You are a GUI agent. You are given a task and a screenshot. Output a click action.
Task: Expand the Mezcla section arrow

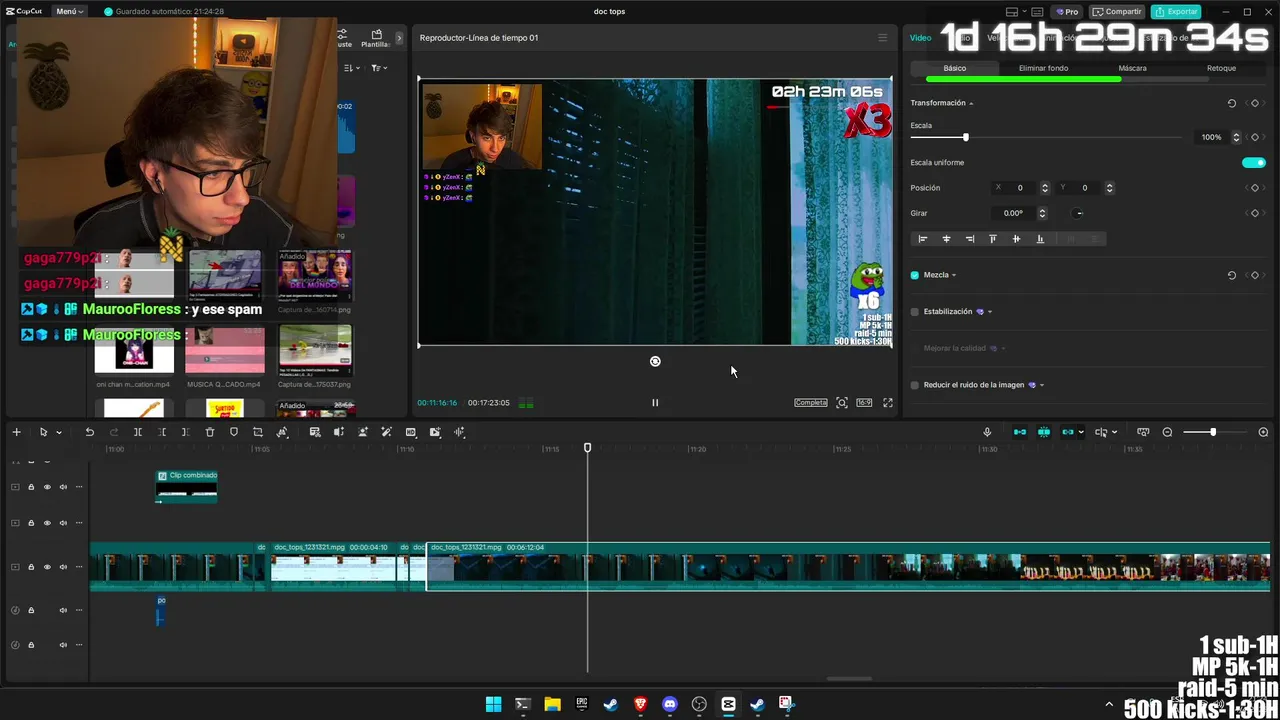(954, 275)
